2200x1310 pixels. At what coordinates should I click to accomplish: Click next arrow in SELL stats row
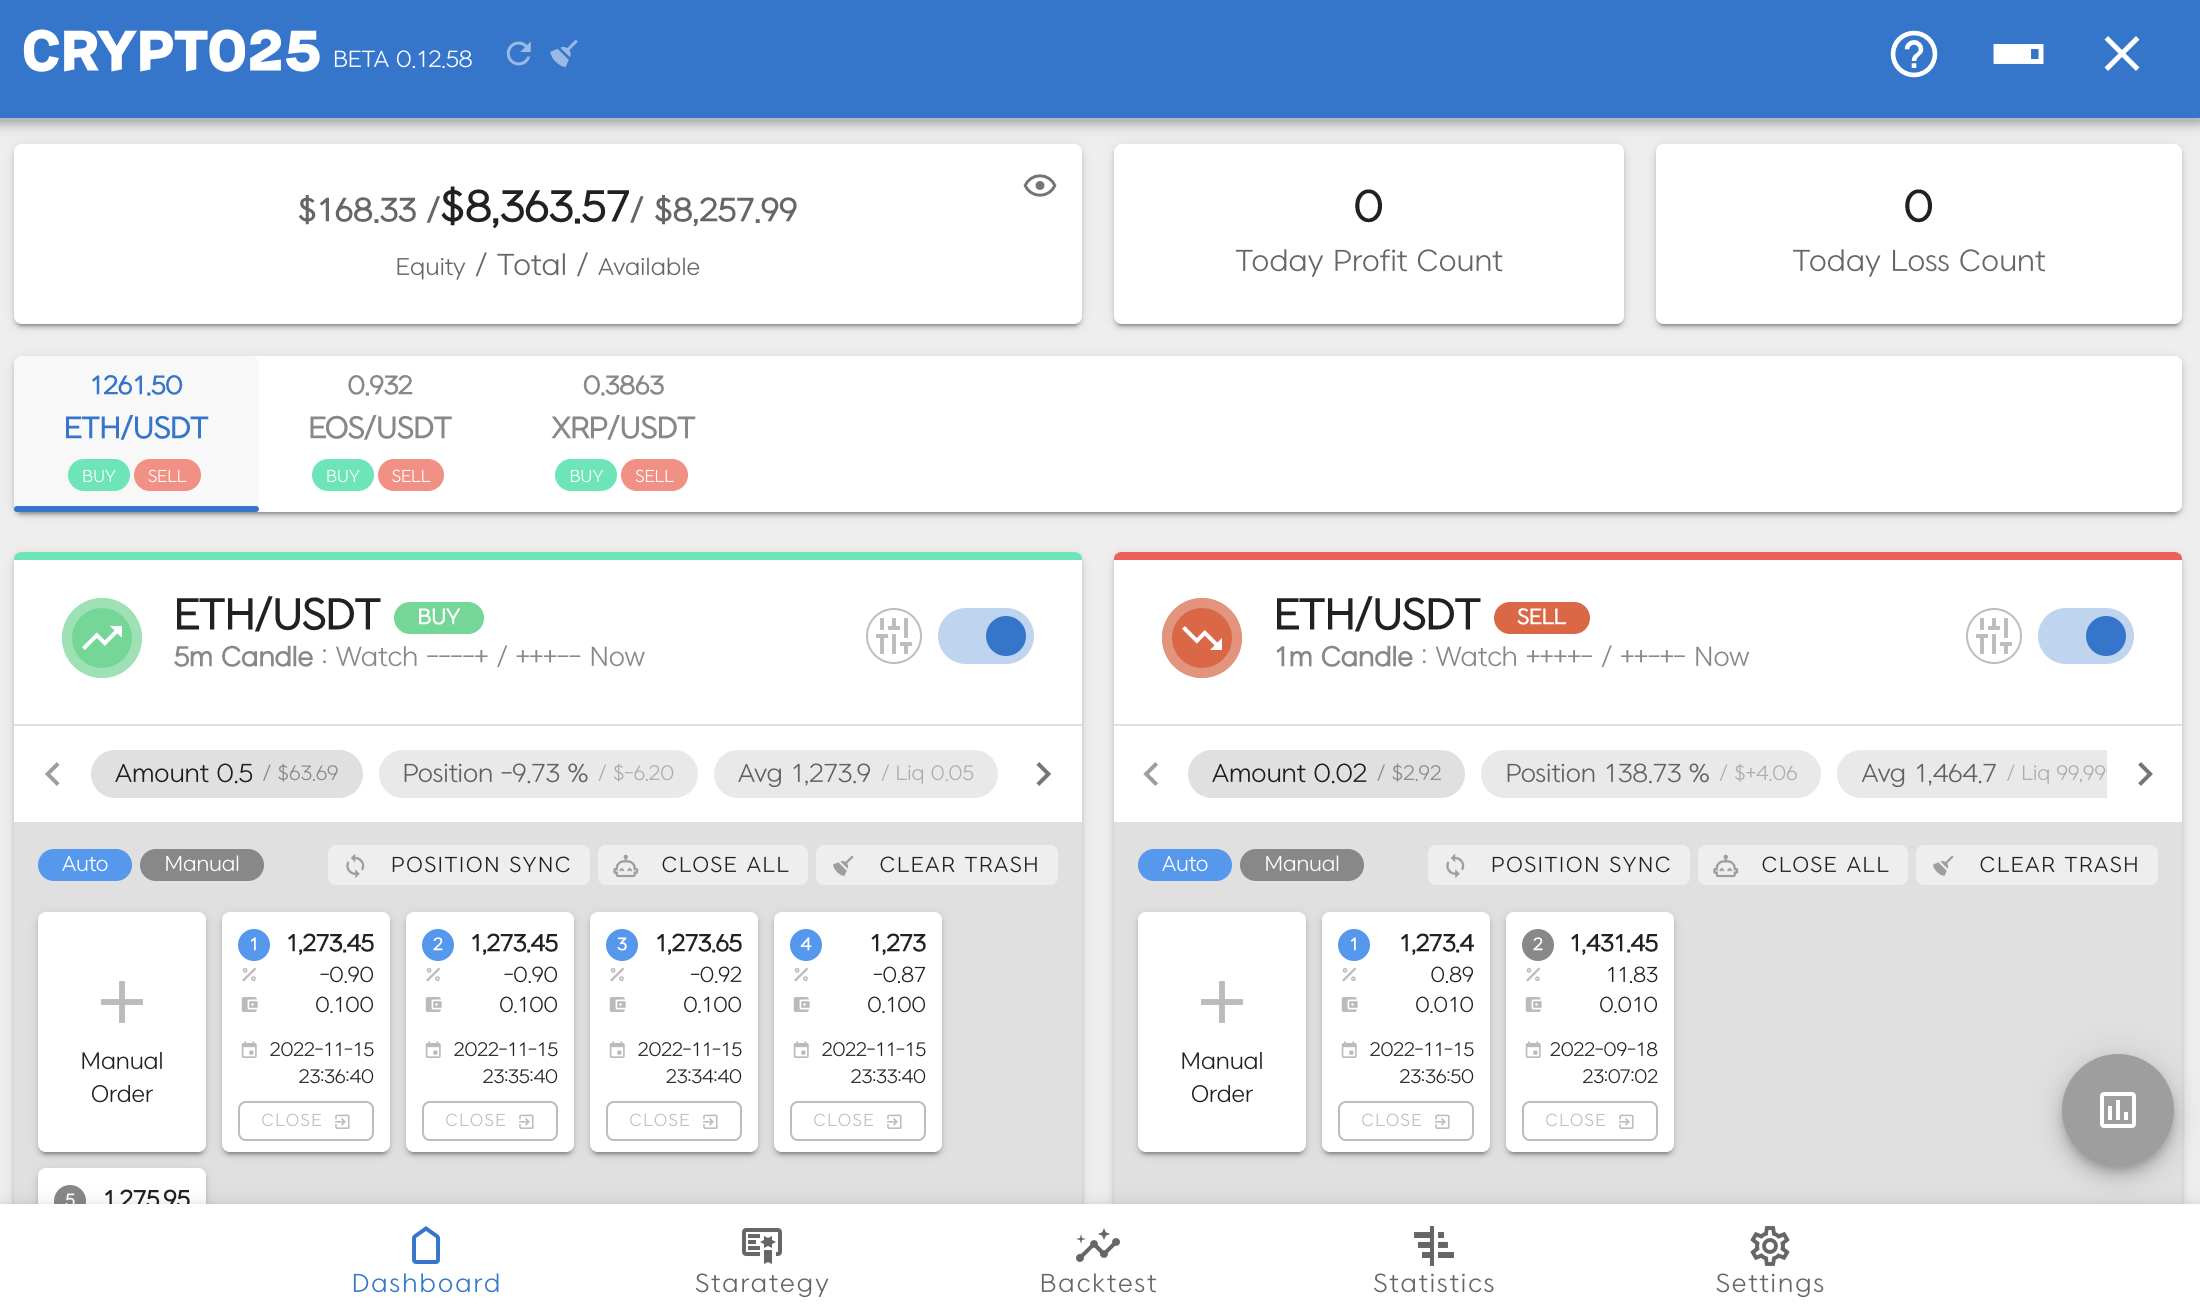[x=2145, y=774]
